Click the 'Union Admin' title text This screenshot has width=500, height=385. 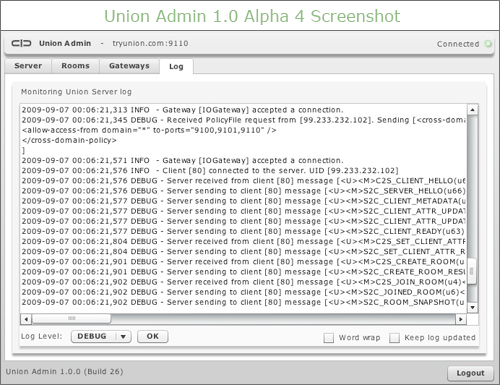pos(65,43)
